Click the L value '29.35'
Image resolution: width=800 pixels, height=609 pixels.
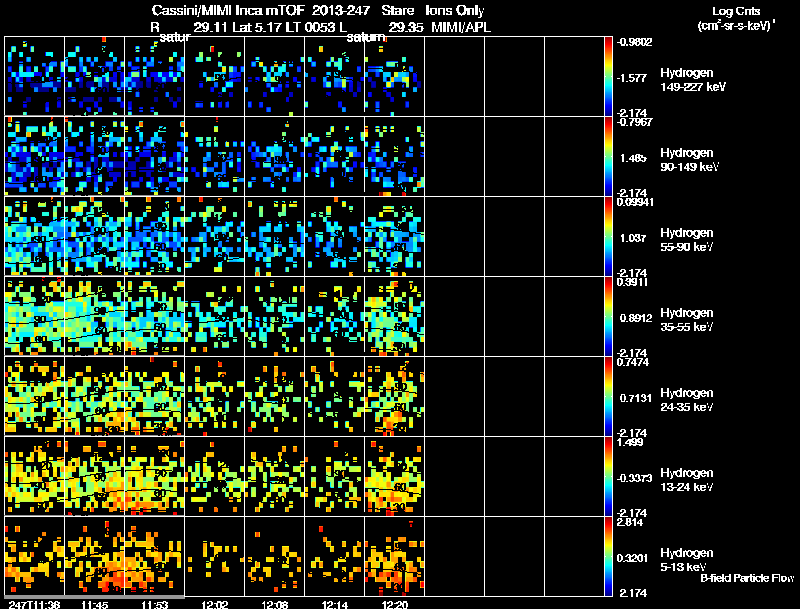[x=406, y=27]
